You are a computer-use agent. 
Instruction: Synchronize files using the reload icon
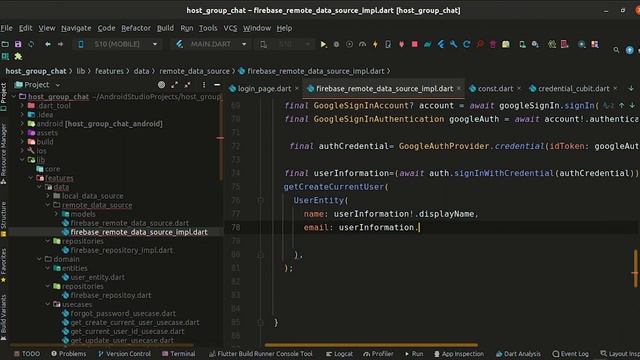(31, 44)
